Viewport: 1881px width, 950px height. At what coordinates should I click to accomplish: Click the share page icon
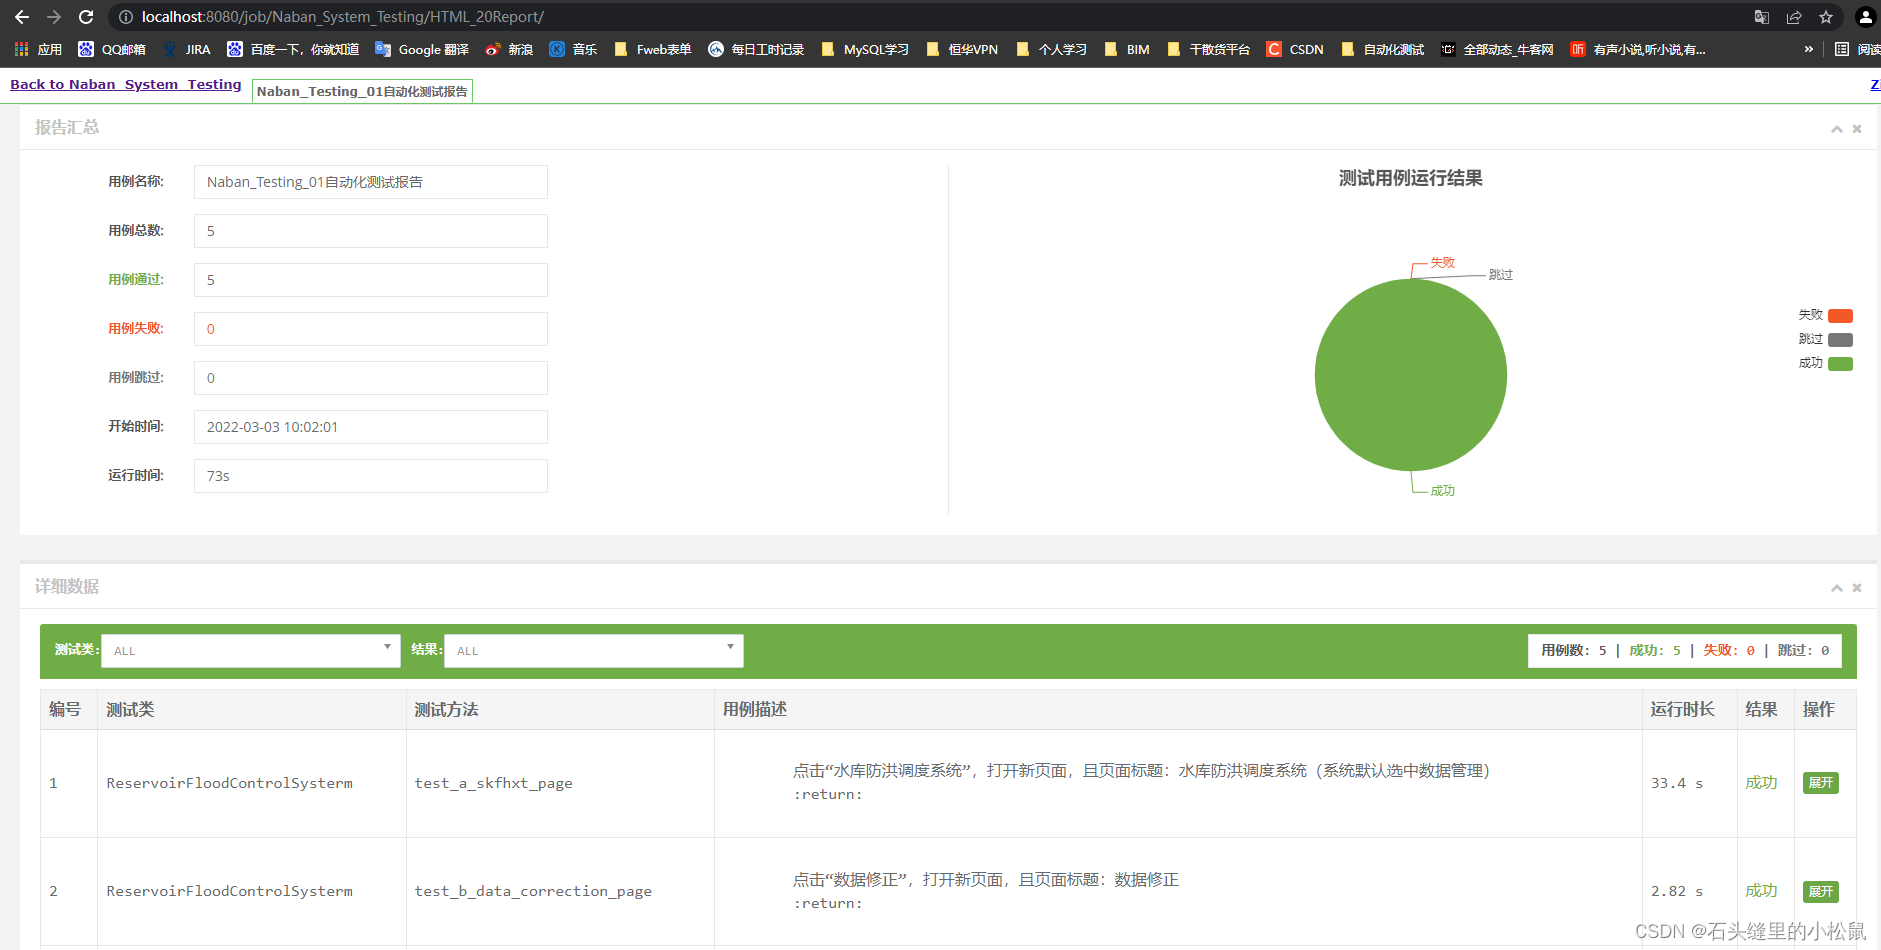[1794, 17]
